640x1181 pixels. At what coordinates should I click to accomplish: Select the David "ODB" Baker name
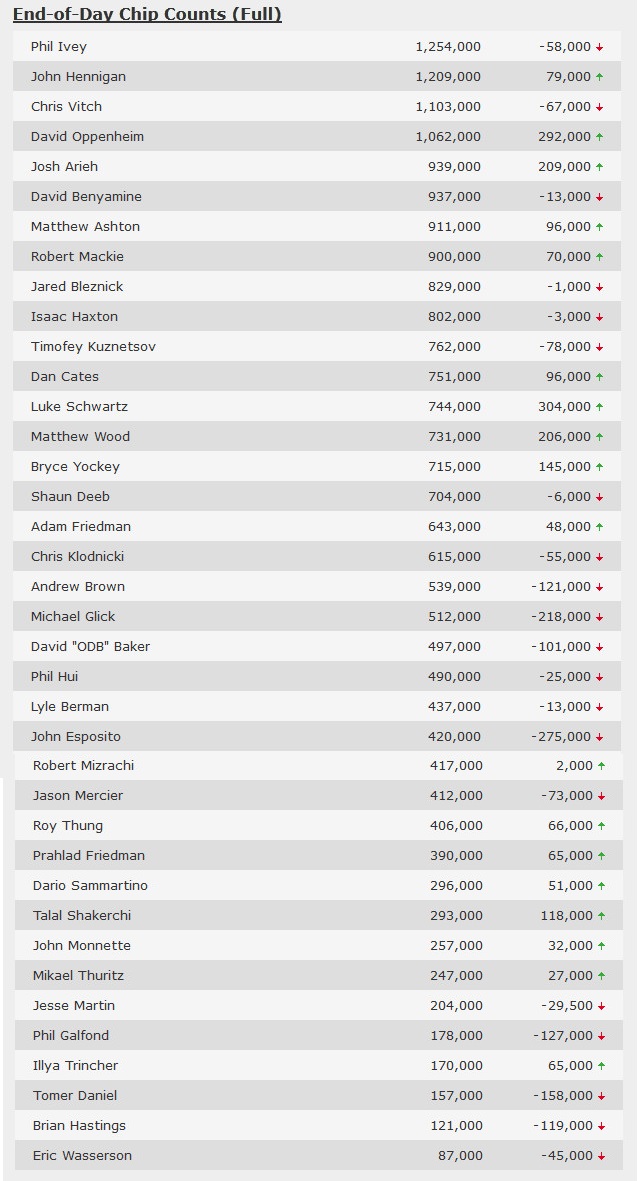click(x=90, y=646)
